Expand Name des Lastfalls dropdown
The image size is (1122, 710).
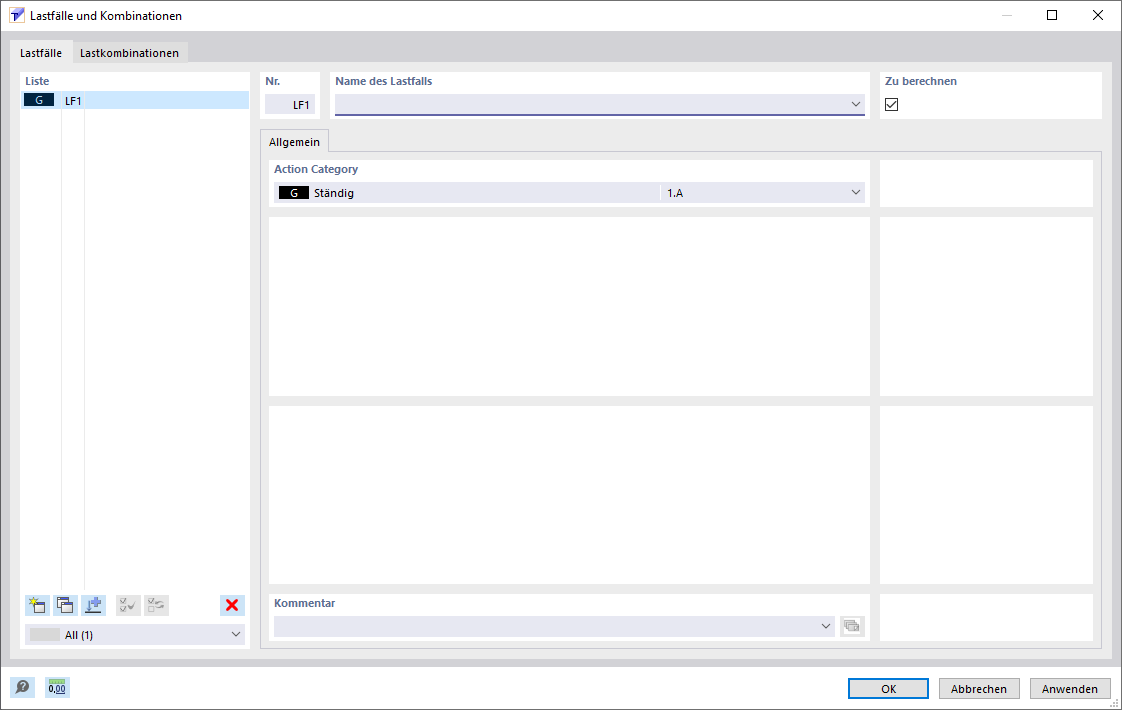click(x=856, y=104)
